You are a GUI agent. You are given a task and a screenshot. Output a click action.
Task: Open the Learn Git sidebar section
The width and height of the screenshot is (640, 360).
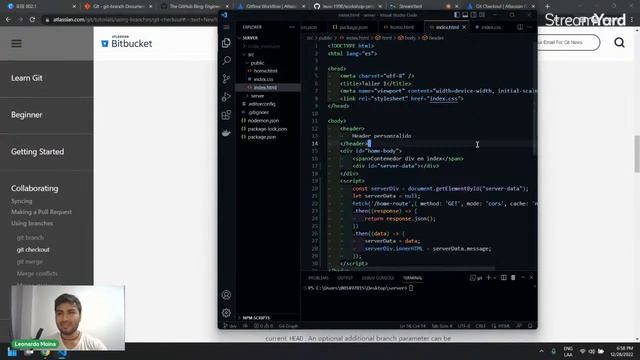click(x=27, y=78)
